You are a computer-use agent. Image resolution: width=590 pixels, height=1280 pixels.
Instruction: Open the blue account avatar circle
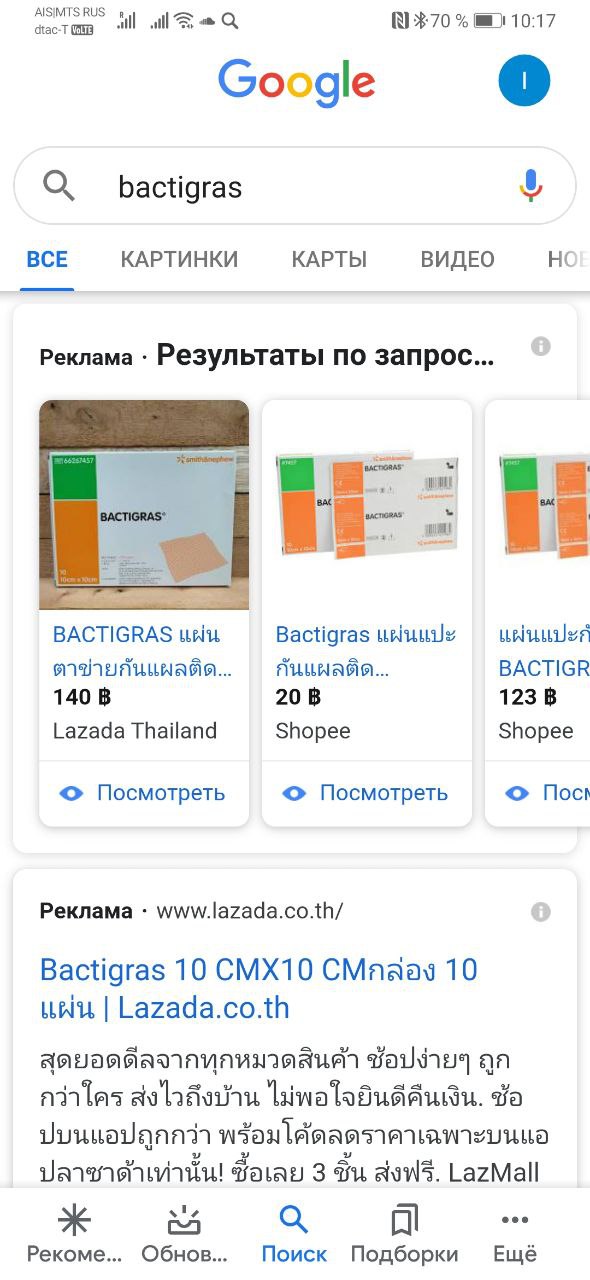click(524, 81)
